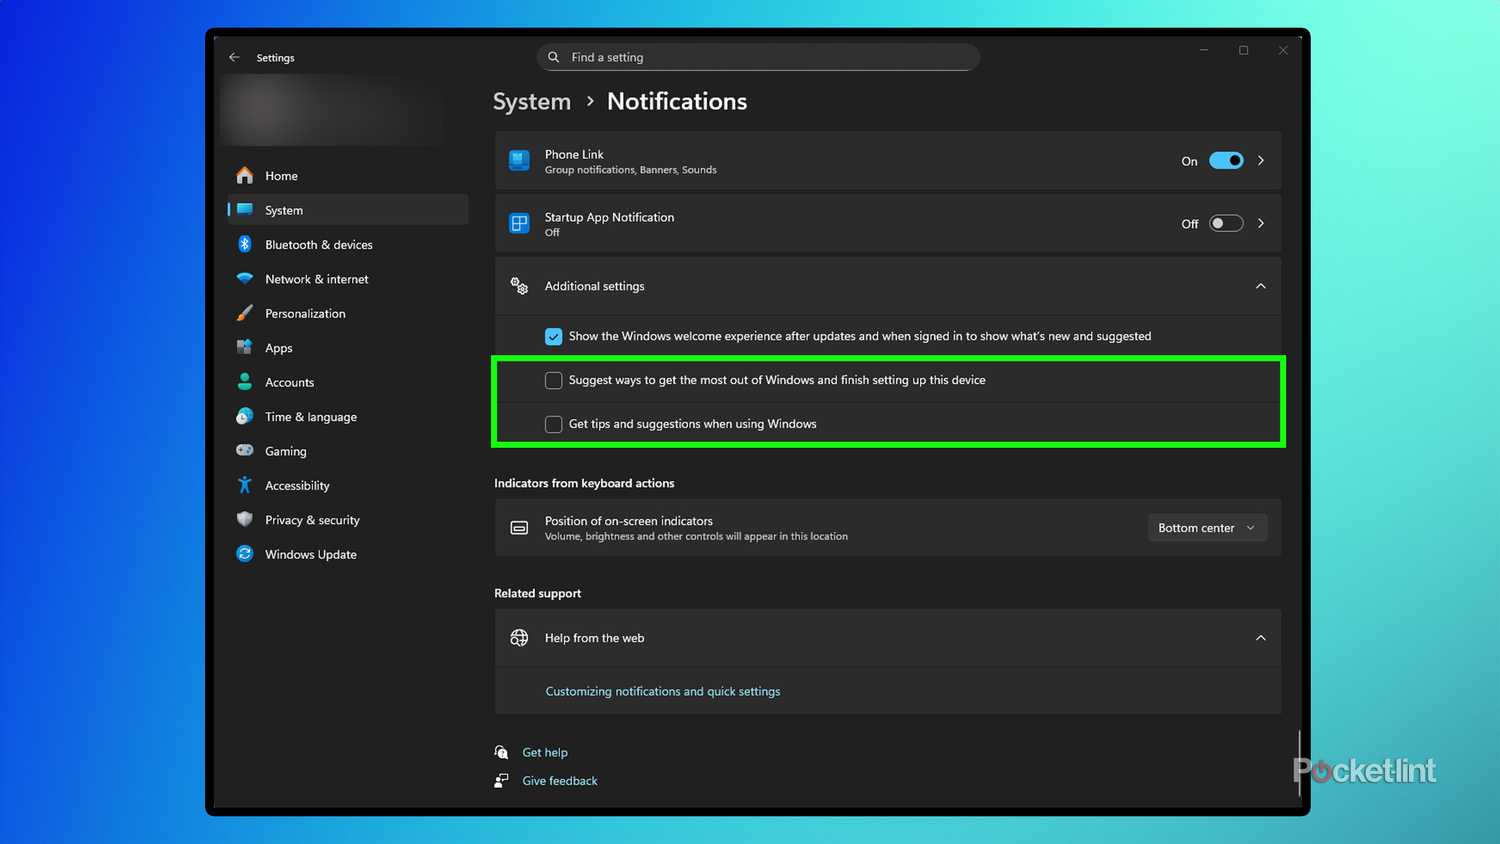Open Customizing notifications and quick settings link
Screen dimensions: 1500x844
coord(662,691)
